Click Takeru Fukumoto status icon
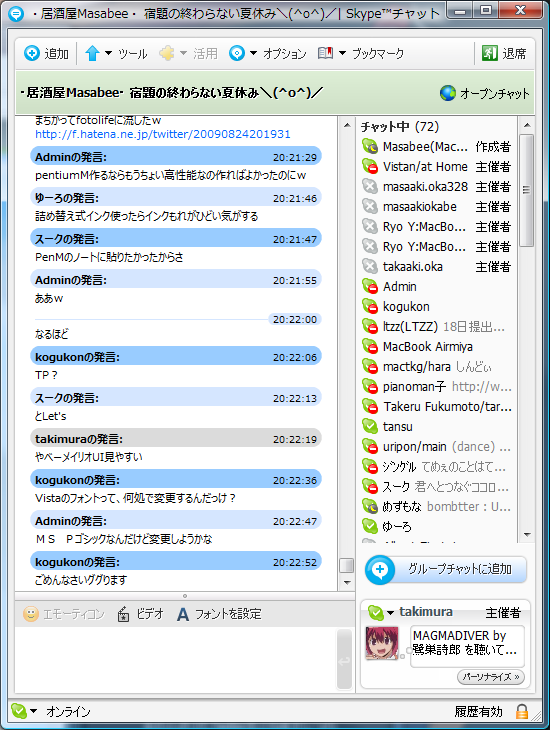 [x=370, y=407]
